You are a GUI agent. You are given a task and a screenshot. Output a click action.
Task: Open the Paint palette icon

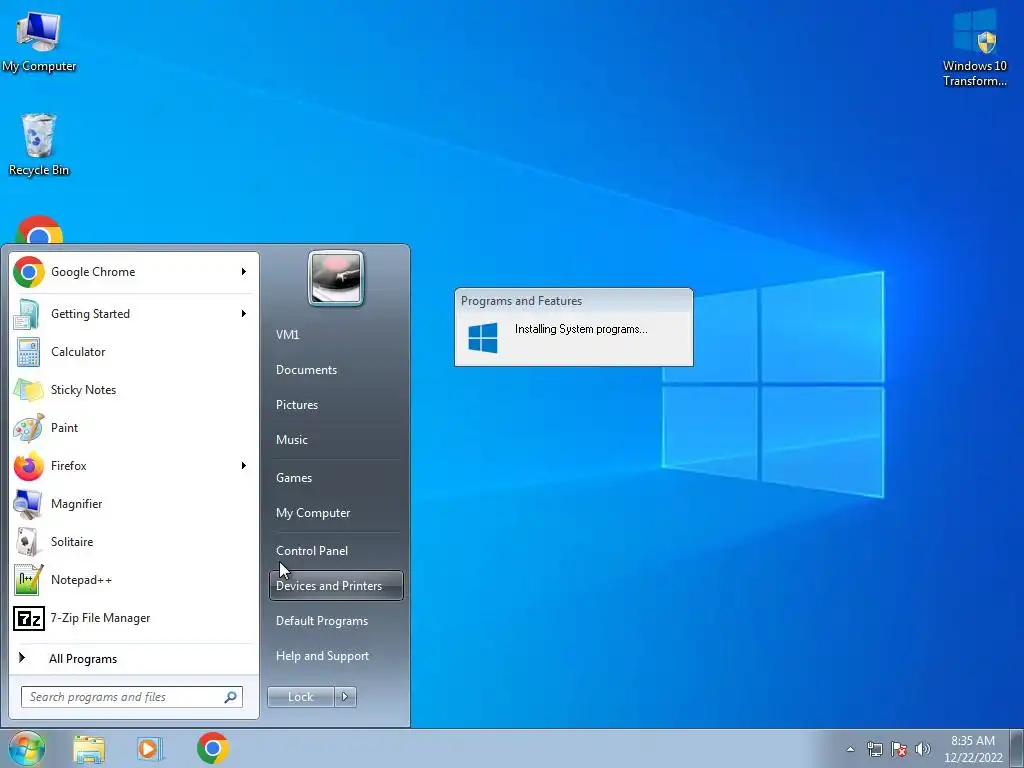(x=28, y=428)
